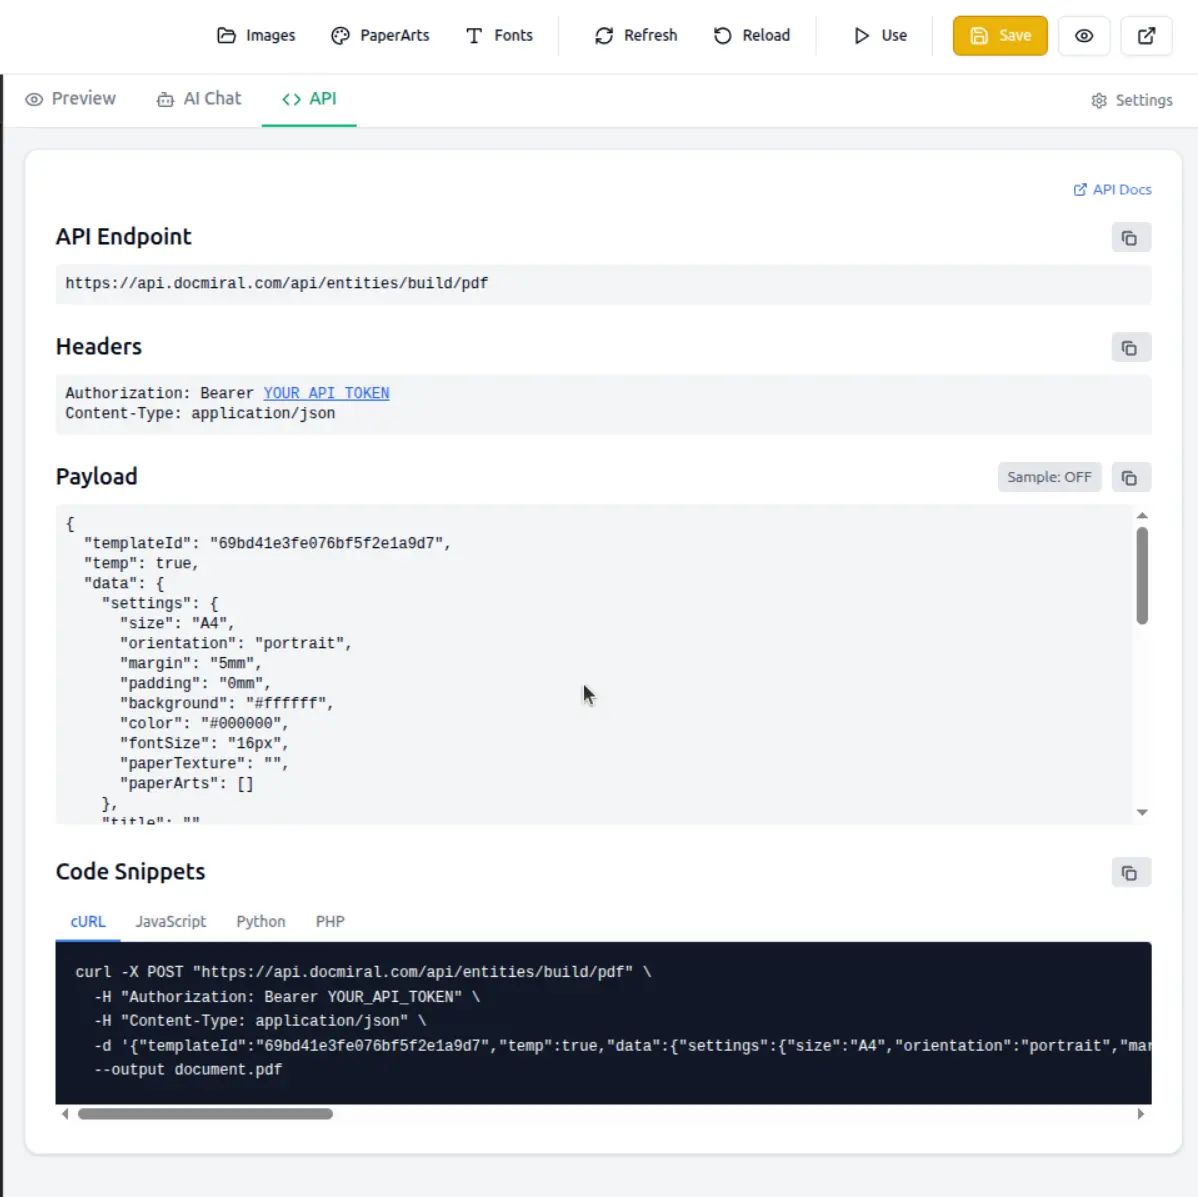Click the "margin": "5mm" line
The image size is (1198, 1197).
coord(191,663)
